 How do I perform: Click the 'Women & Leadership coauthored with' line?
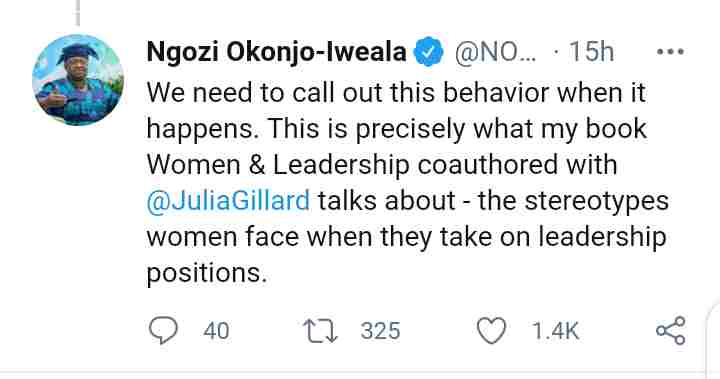click(382, 164)
